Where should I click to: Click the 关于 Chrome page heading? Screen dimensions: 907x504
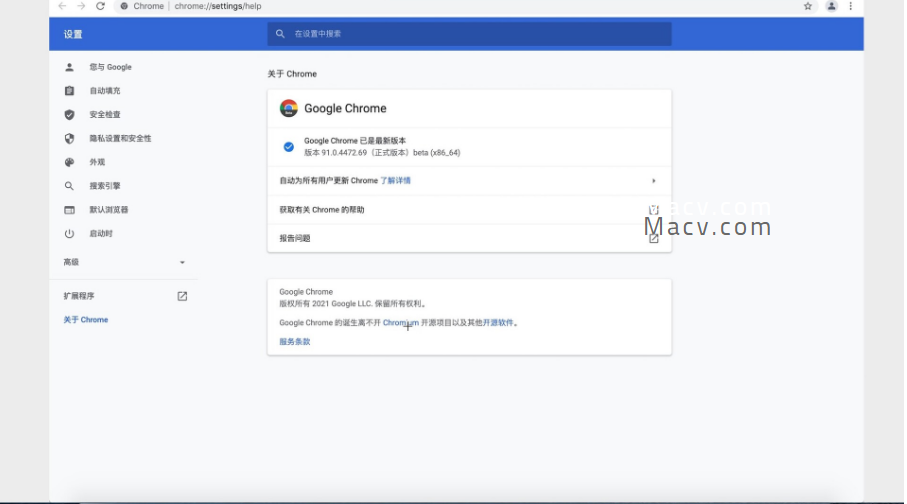point(292,74)
